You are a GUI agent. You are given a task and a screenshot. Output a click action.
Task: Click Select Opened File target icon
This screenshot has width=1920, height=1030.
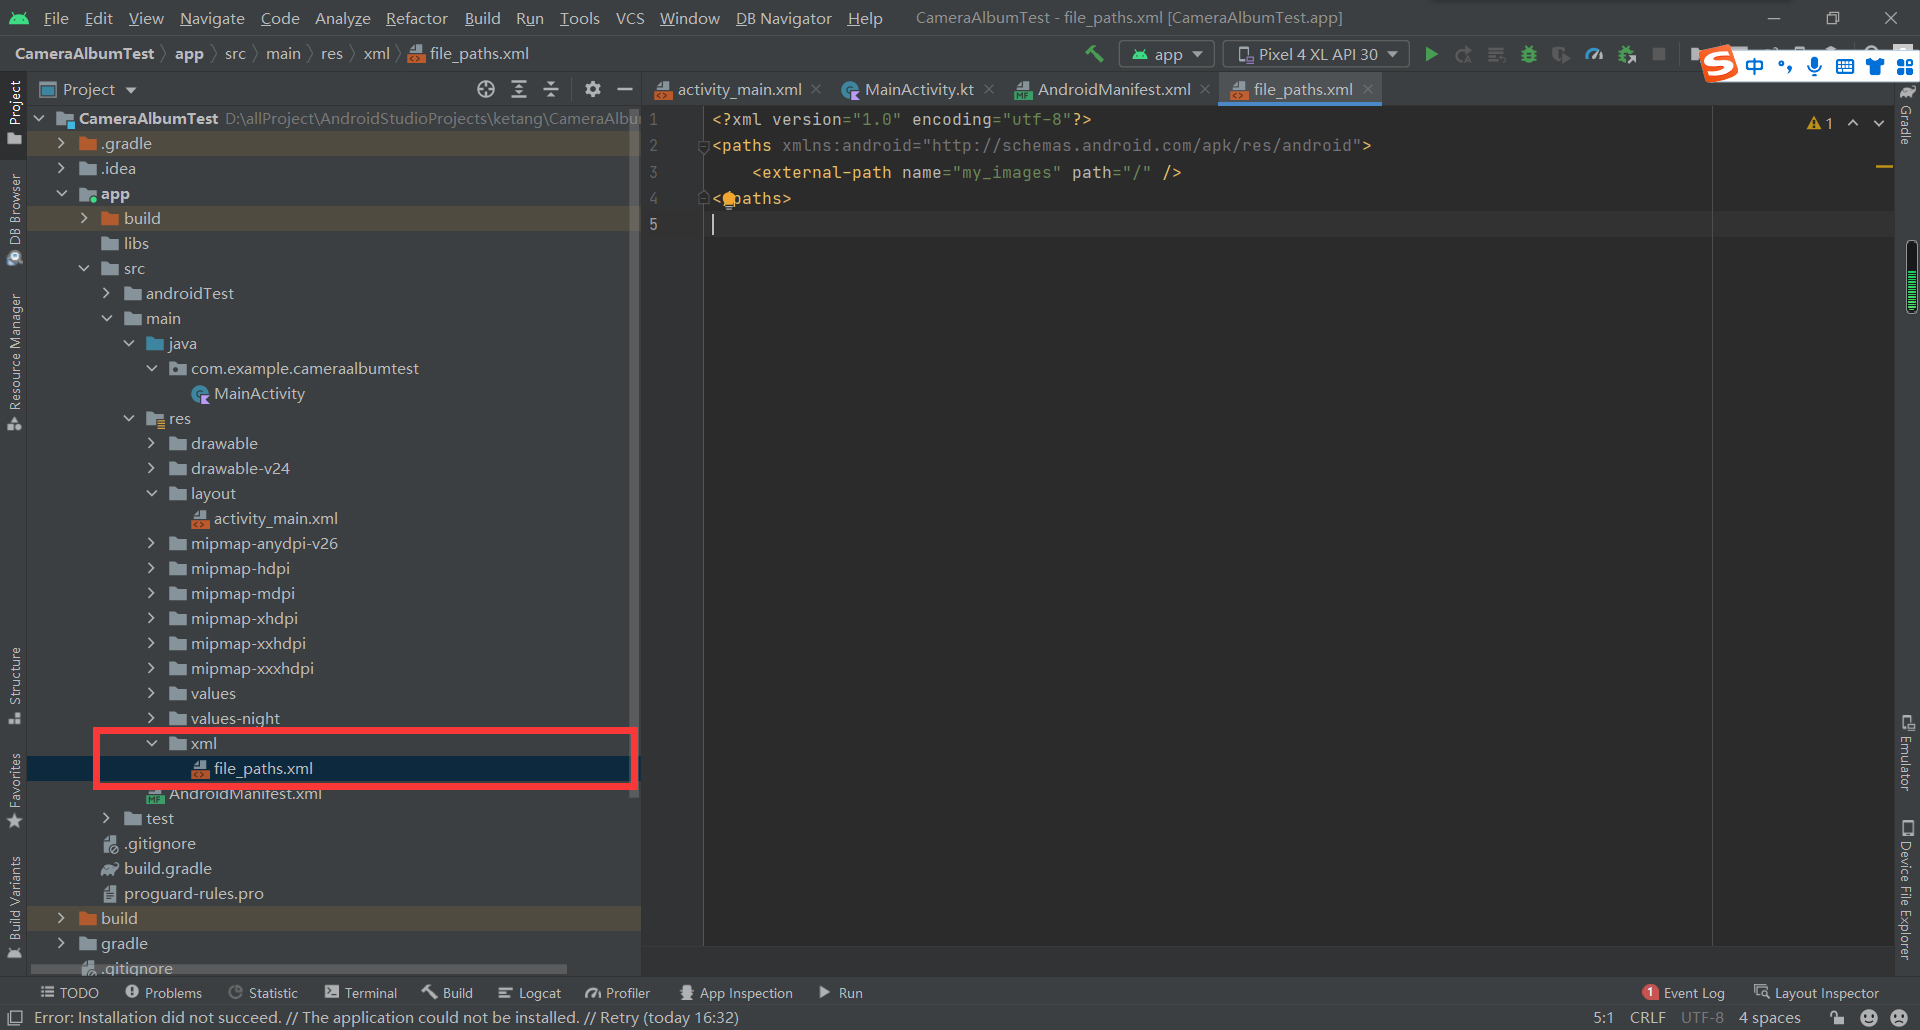pos(486,89)
